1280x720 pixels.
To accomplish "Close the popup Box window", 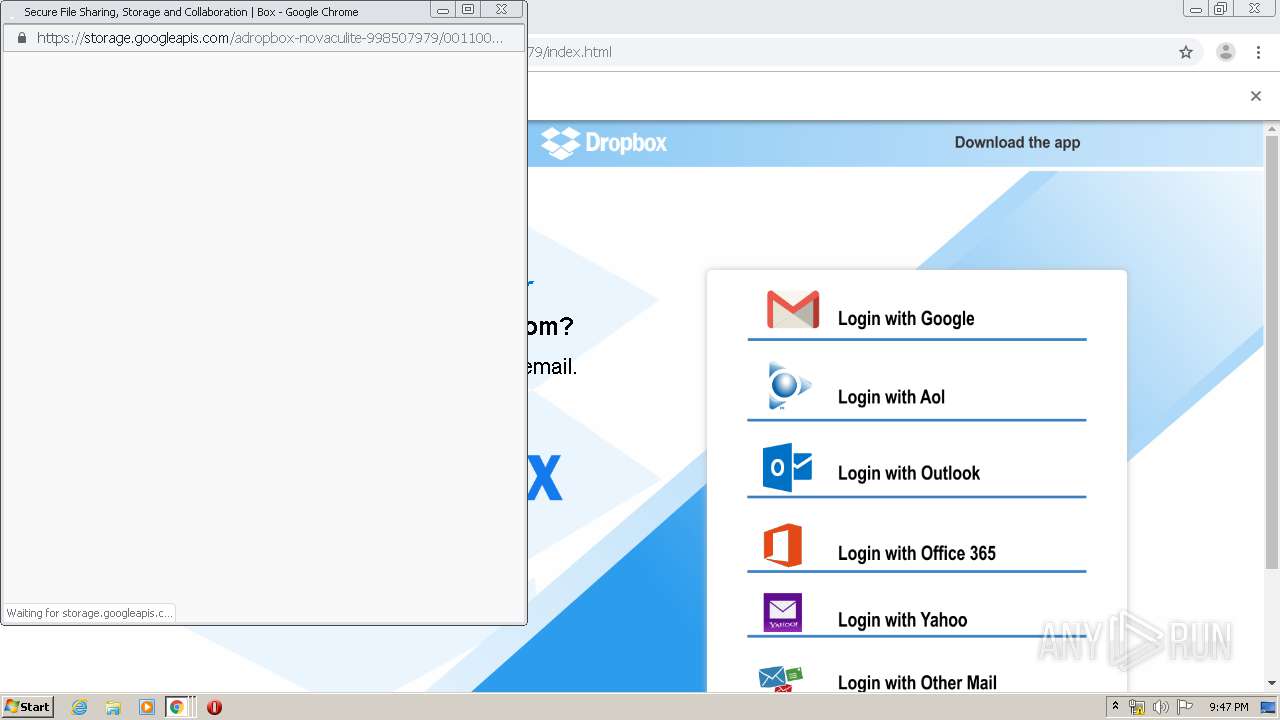I will pos(502,10).
